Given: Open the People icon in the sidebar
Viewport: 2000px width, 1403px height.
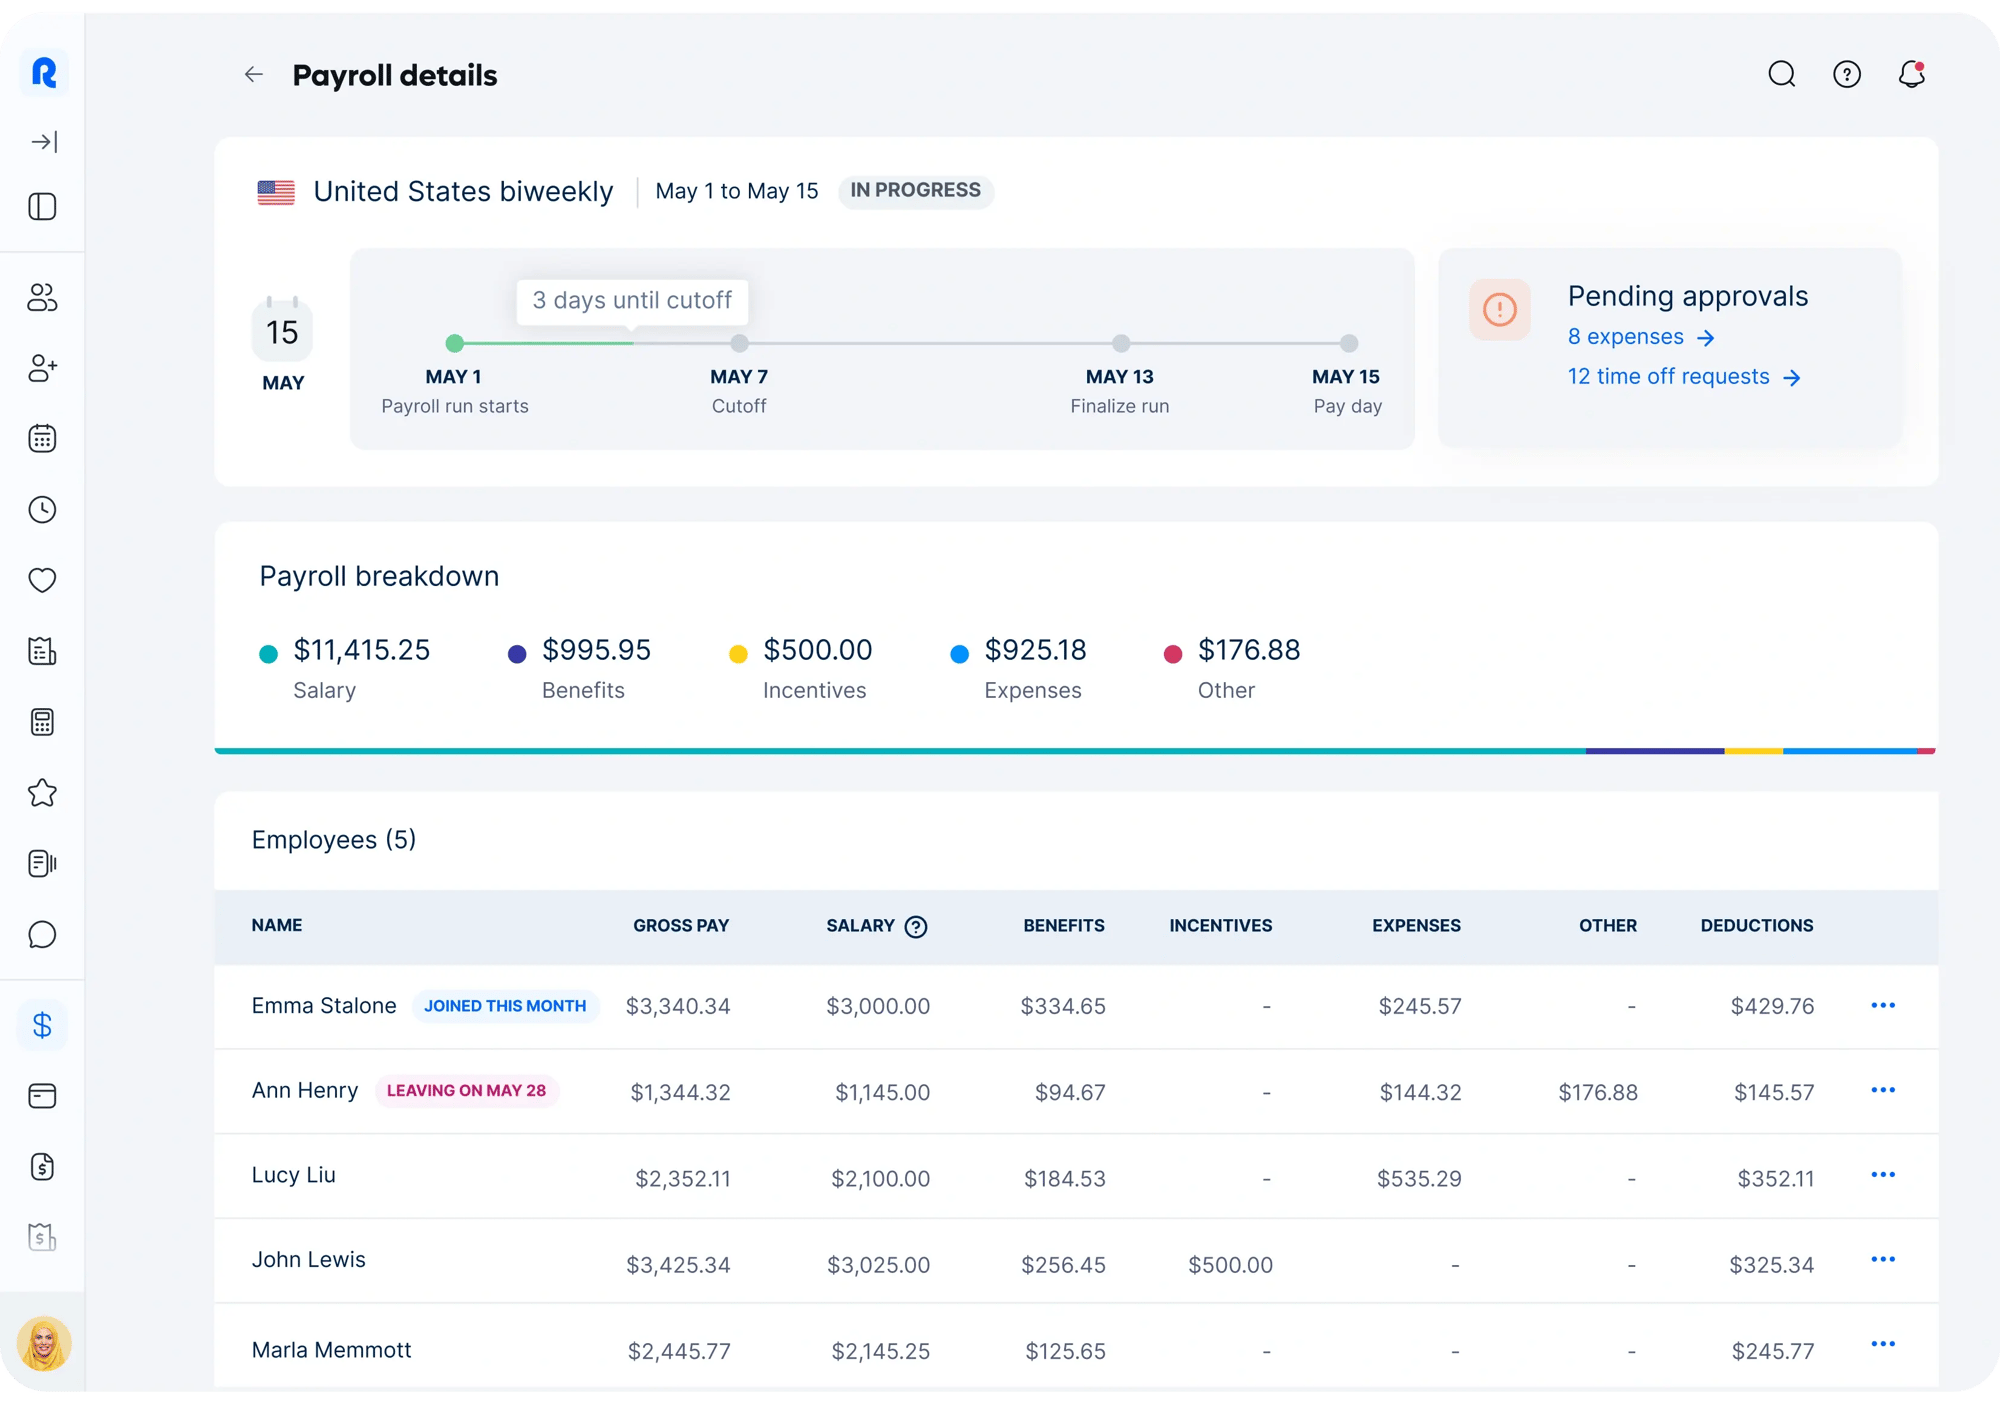Looking at the screenshot, I should coord(42,298).
